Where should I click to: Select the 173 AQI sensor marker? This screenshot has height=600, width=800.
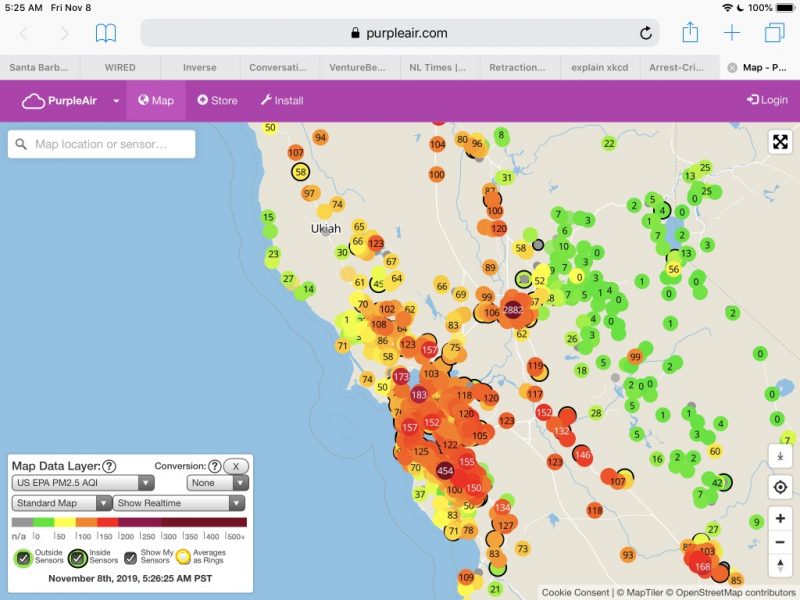click(401, 377)
